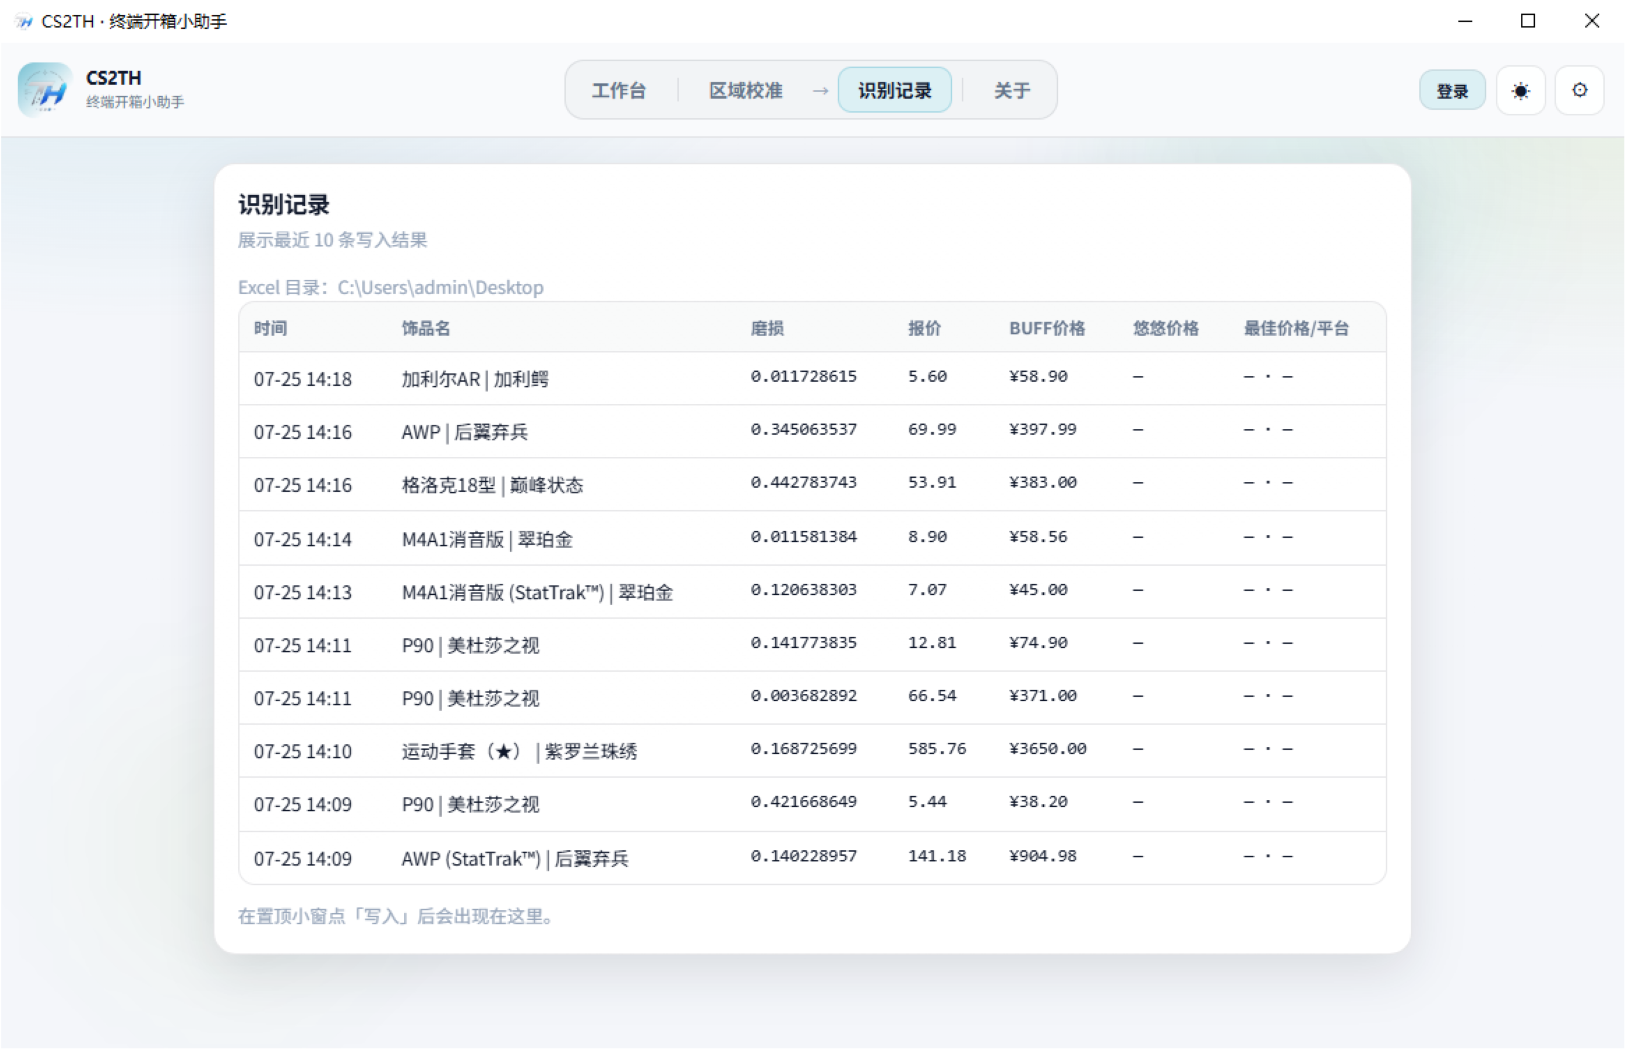The width and height of the screenshot is (1626, 1050).
Task: Click the 登录 button
Action: point(1452,91)
